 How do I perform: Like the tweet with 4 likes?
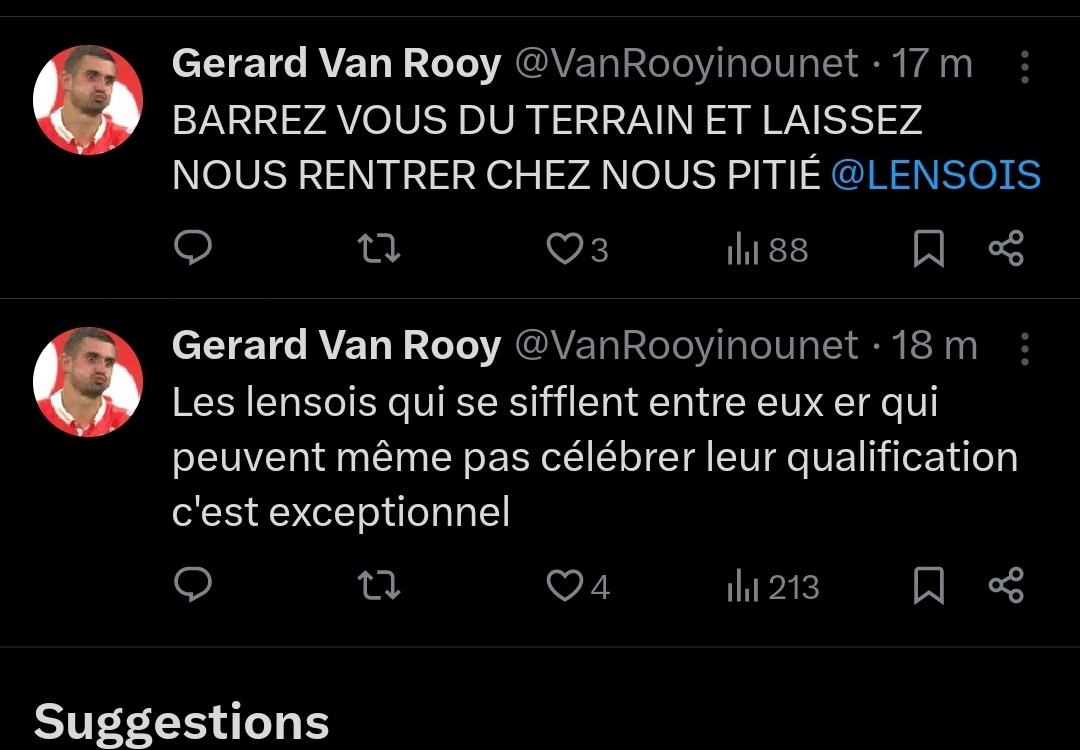click(565, 585)
